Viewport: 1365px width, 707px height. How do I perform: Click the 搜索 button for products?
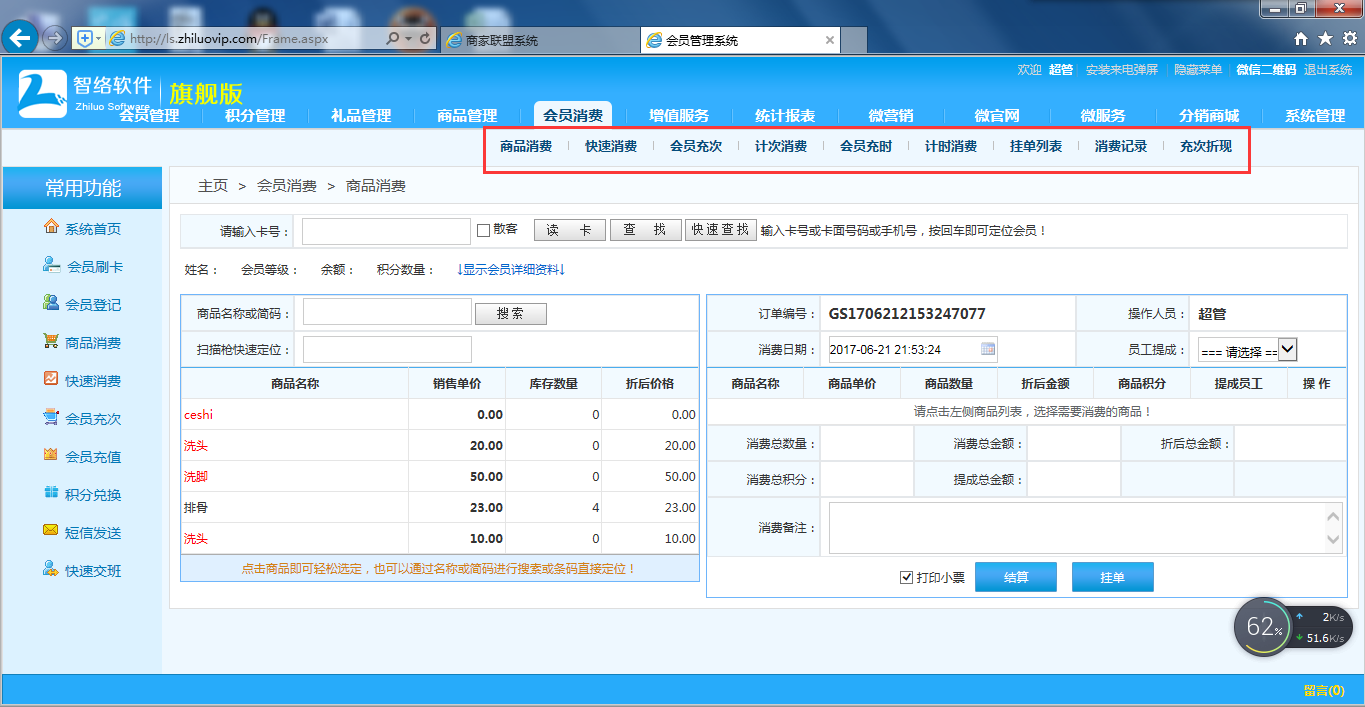[511, 314]
